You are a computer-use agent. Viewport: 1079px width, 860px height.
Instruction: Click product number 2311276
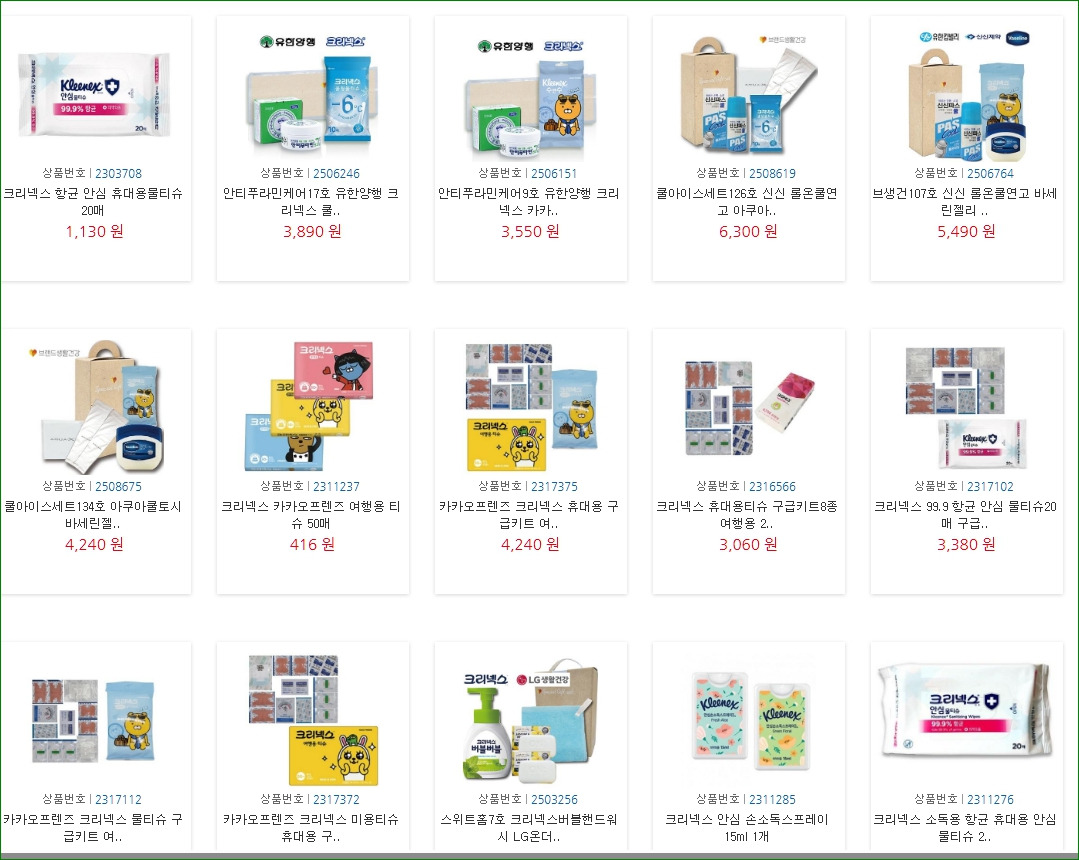(x=990, y=799)
